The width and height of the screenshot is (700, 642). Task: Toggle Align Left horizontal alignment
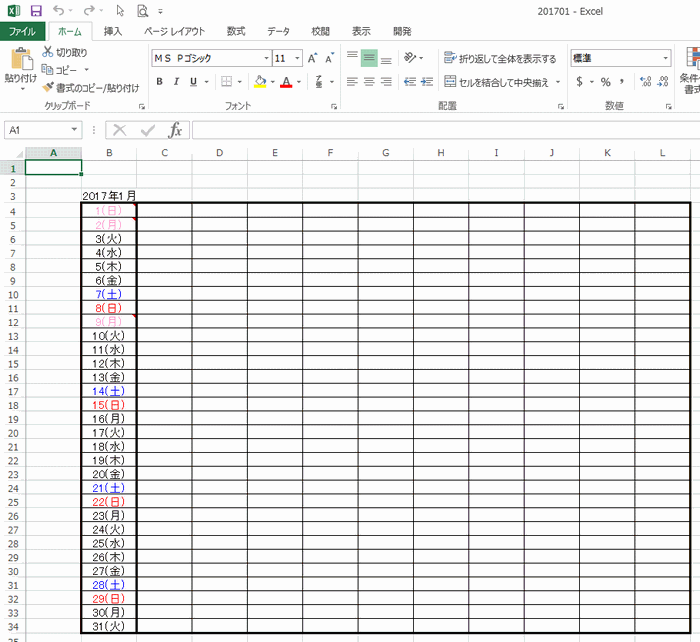pyautogui.click(x=352, y=81)
